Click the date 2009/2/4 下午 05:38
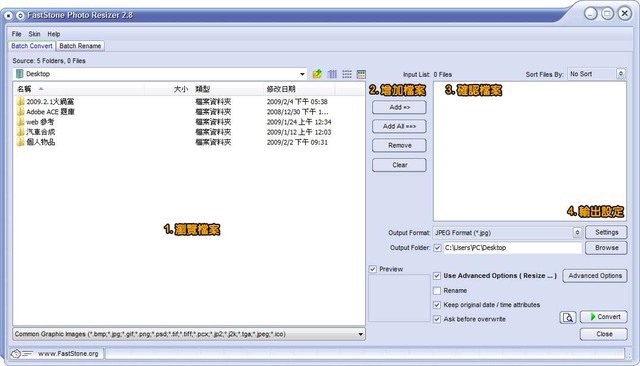 click(297, 102)
